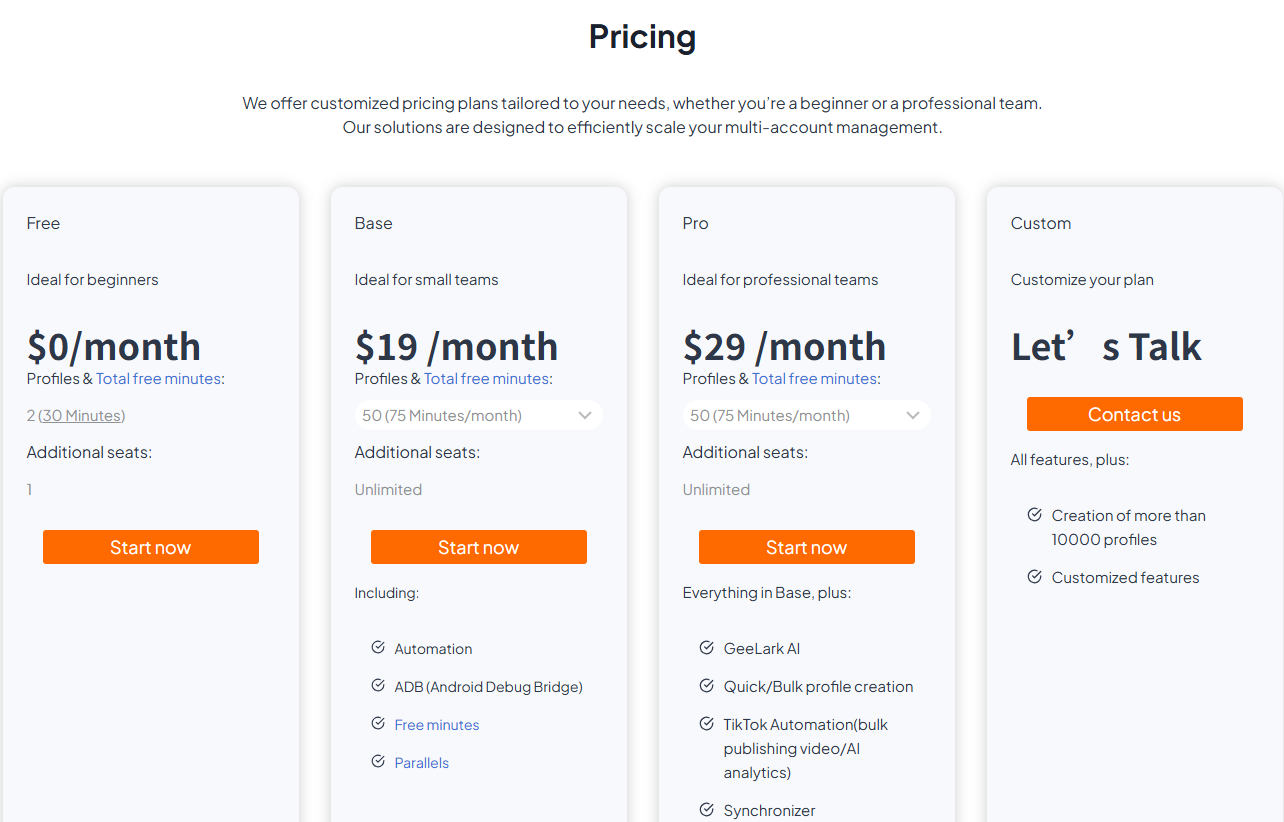Click the chevron arrow in Base plan selector
The image size is (1284, 822).
[x=585, y=415]
